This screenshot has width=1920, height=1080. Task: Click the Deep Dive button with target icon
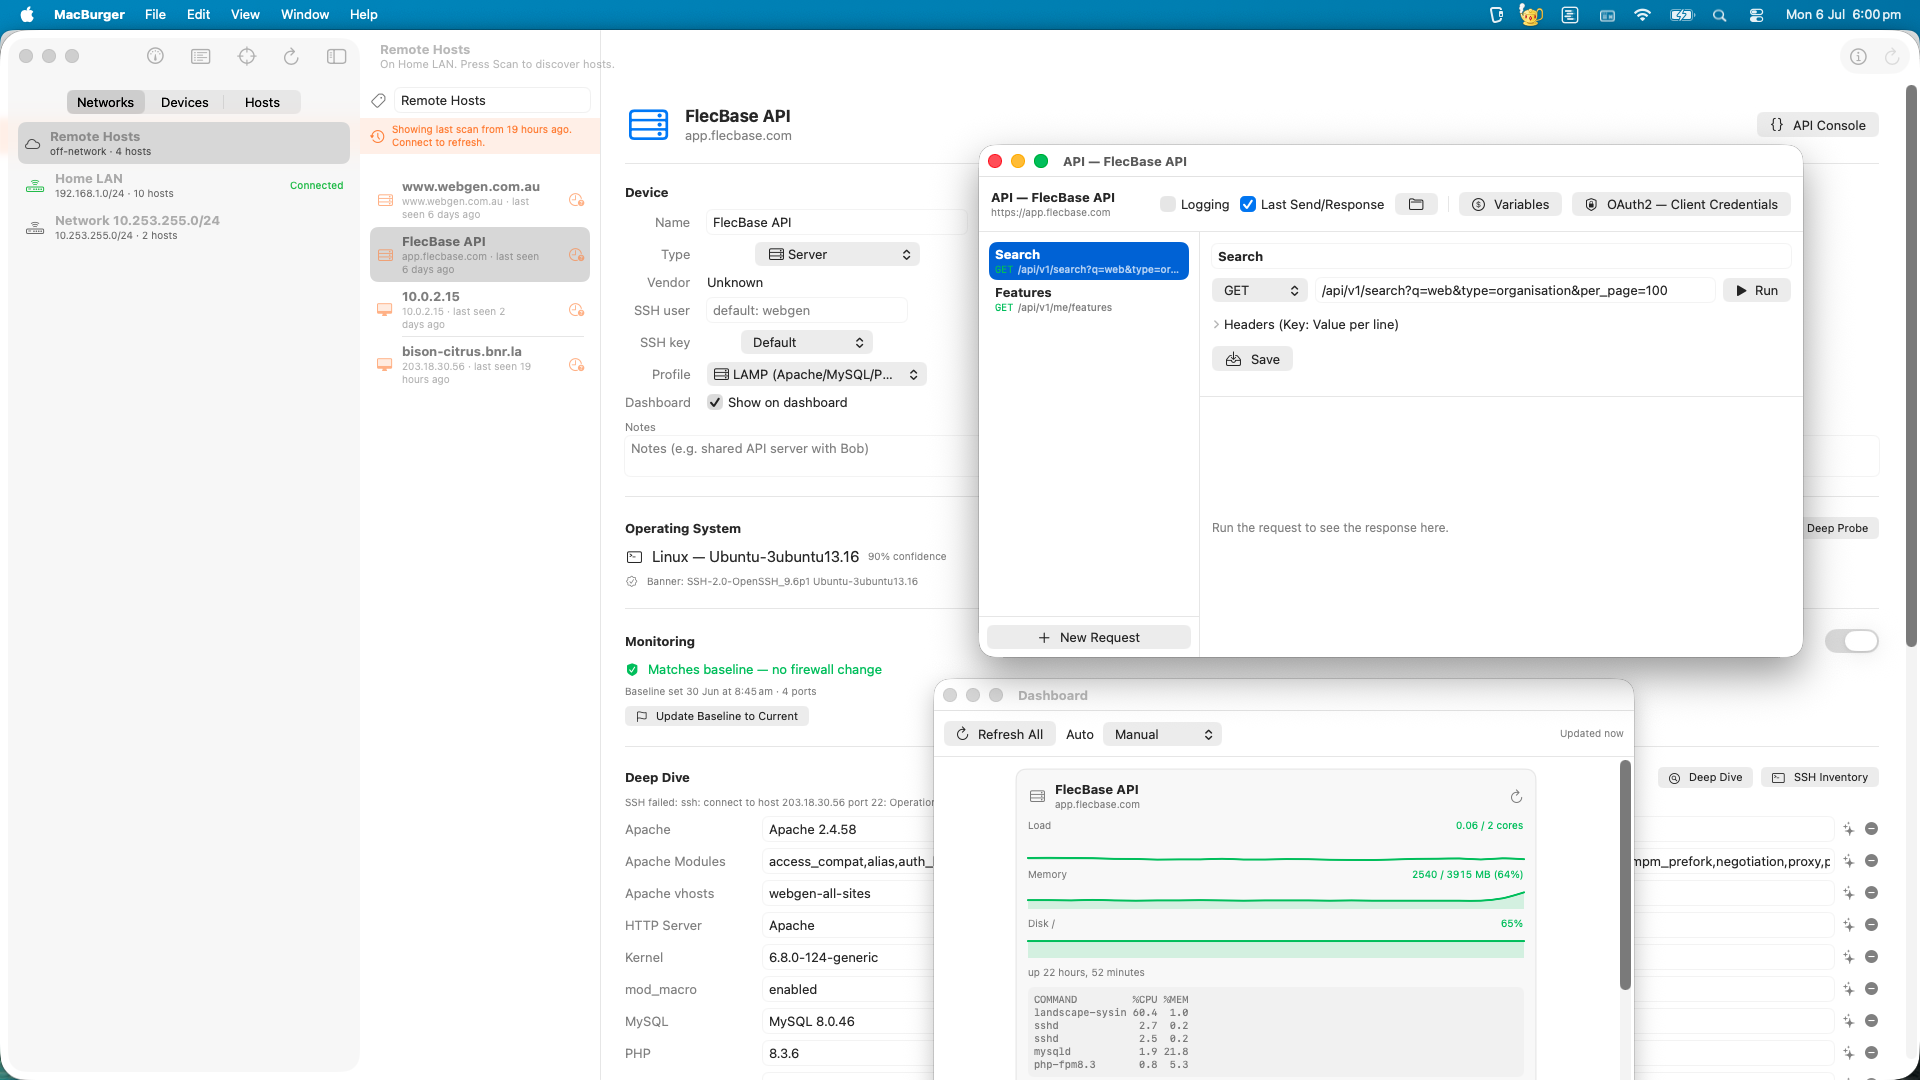point(1705,777)
